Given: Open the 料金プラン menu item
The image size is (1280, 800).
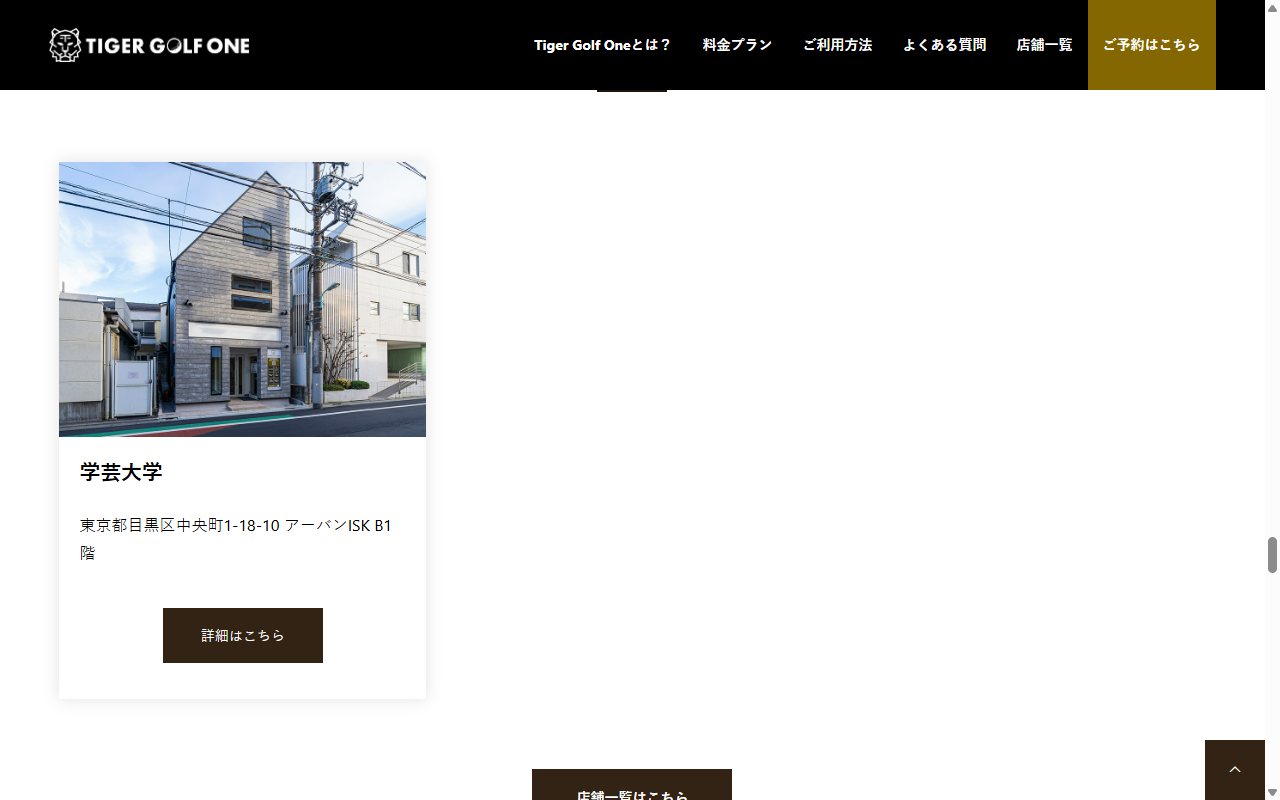Looking at the screenshot, I should pos(737,45).
